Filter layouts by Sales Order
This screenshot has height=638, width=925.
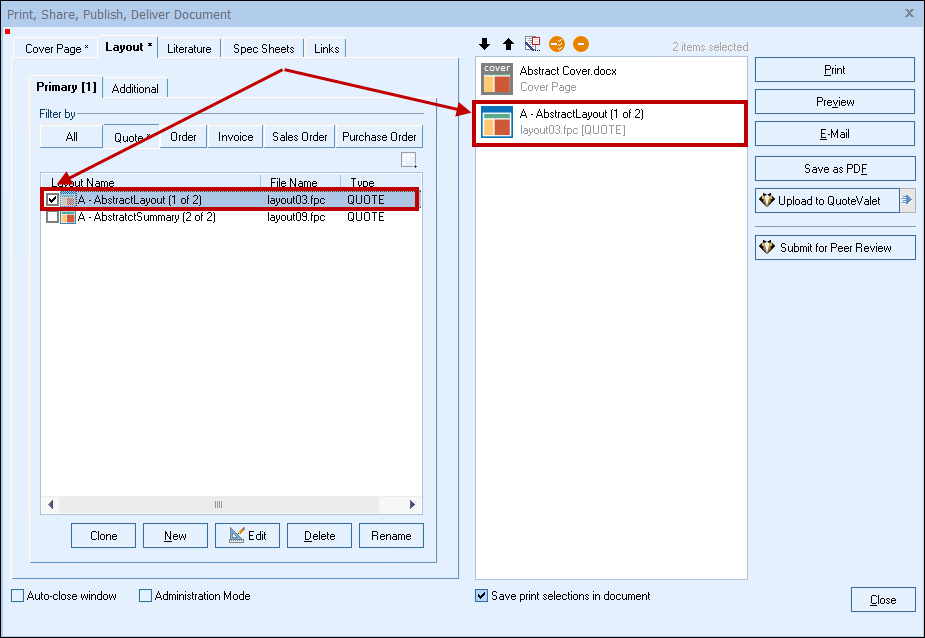[300, 137]
